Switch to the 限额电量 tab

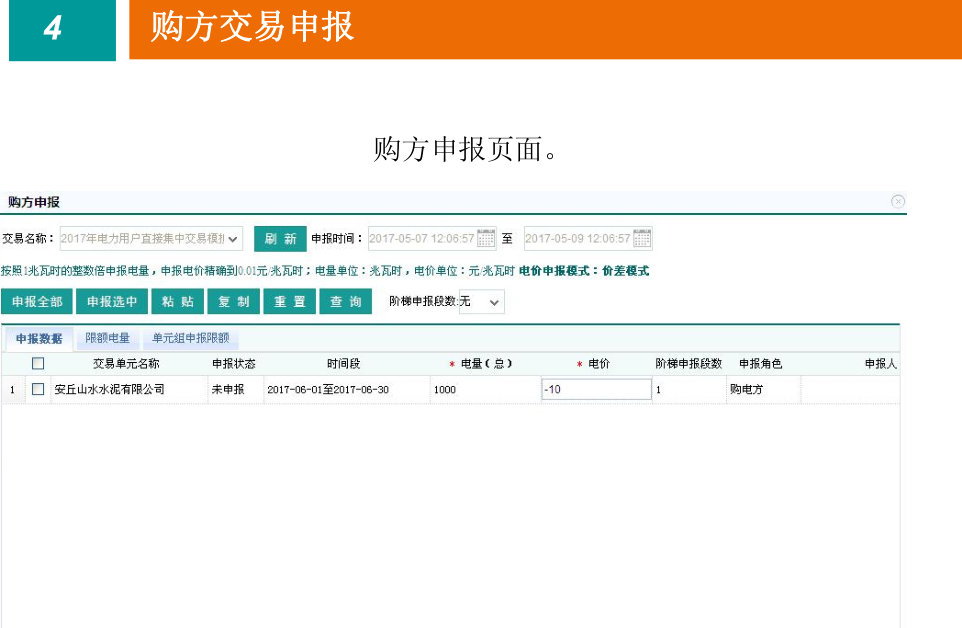(108, 339)
